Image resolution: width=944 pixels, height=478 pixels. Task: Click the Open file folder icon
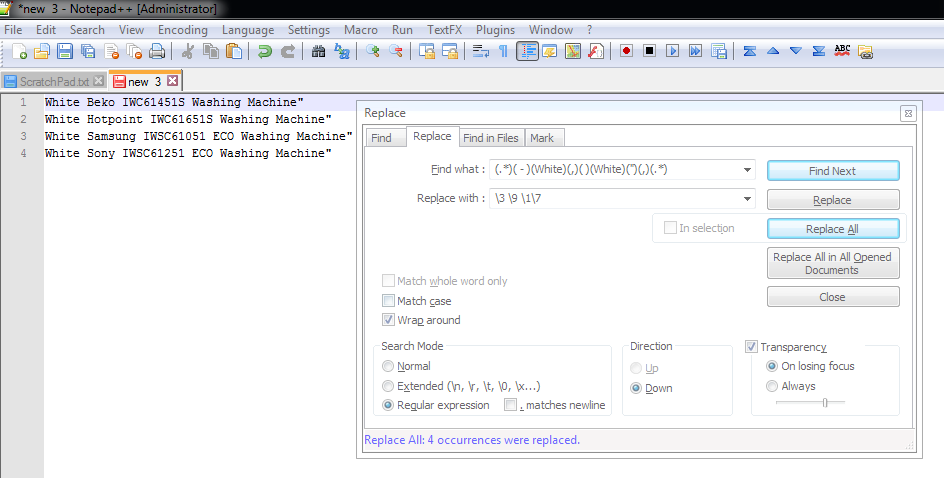(42, 52)
